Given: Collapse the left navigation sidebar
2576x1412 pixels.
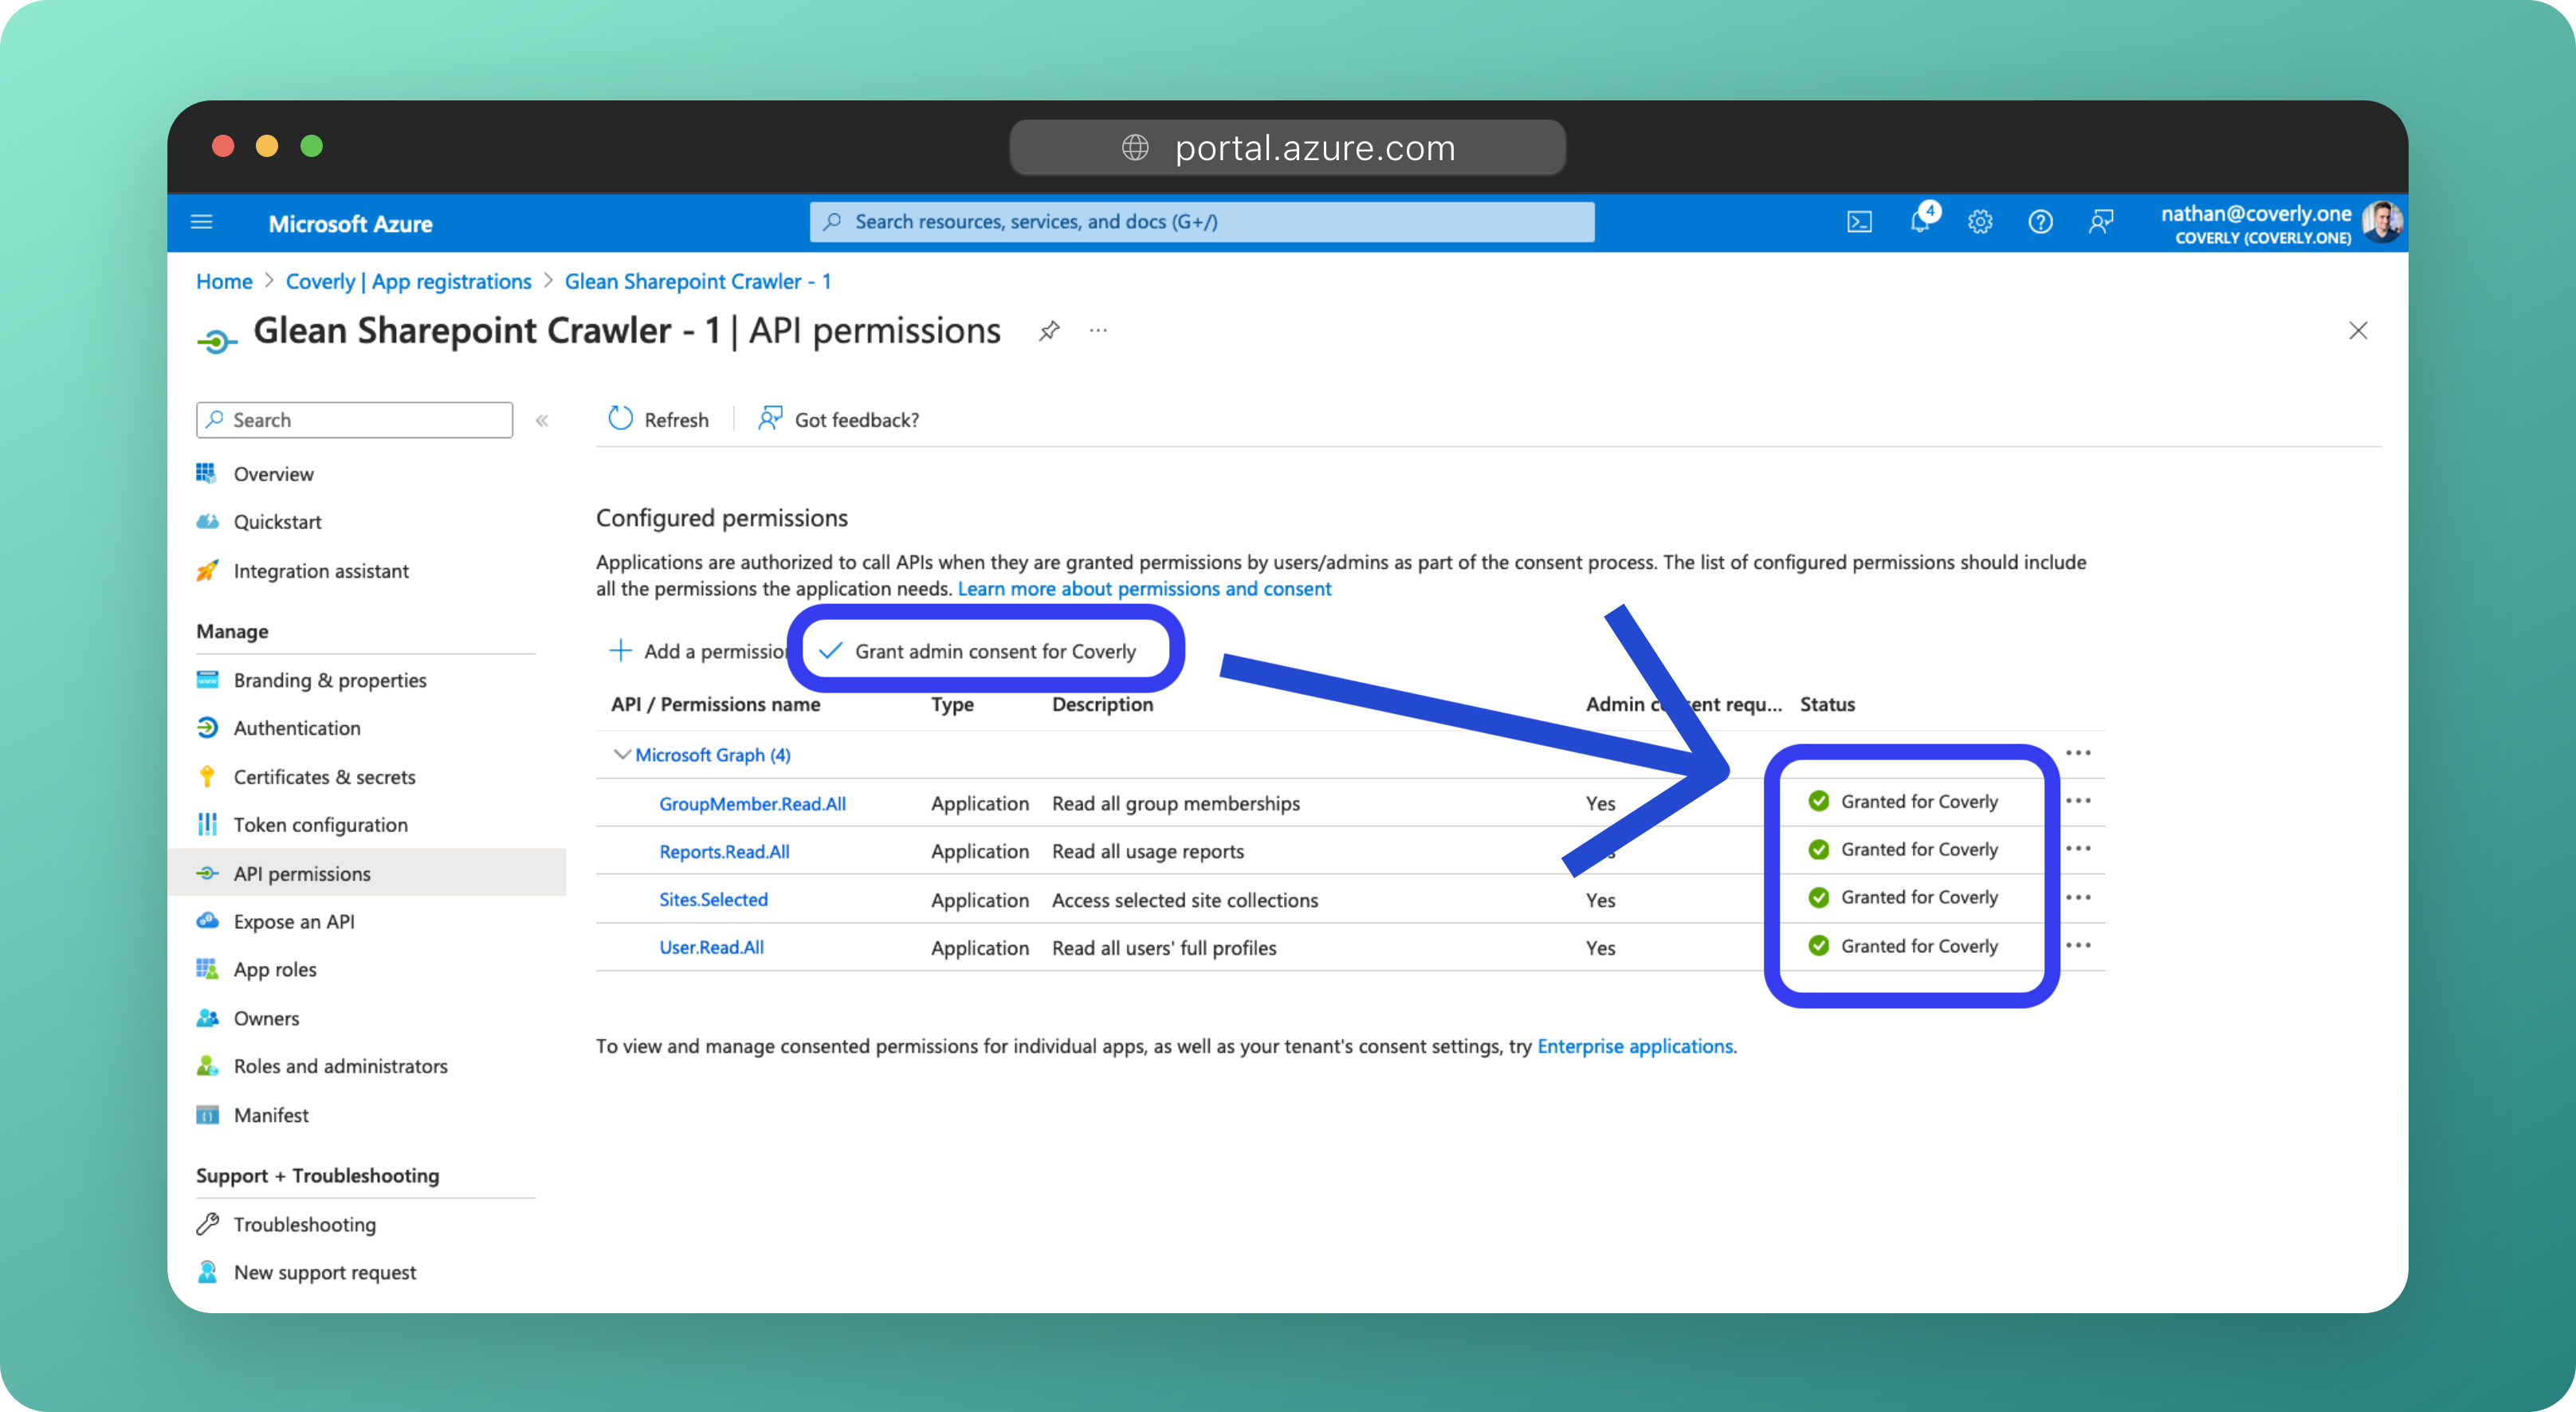Looking at the screenshot, I should (542, 421).
